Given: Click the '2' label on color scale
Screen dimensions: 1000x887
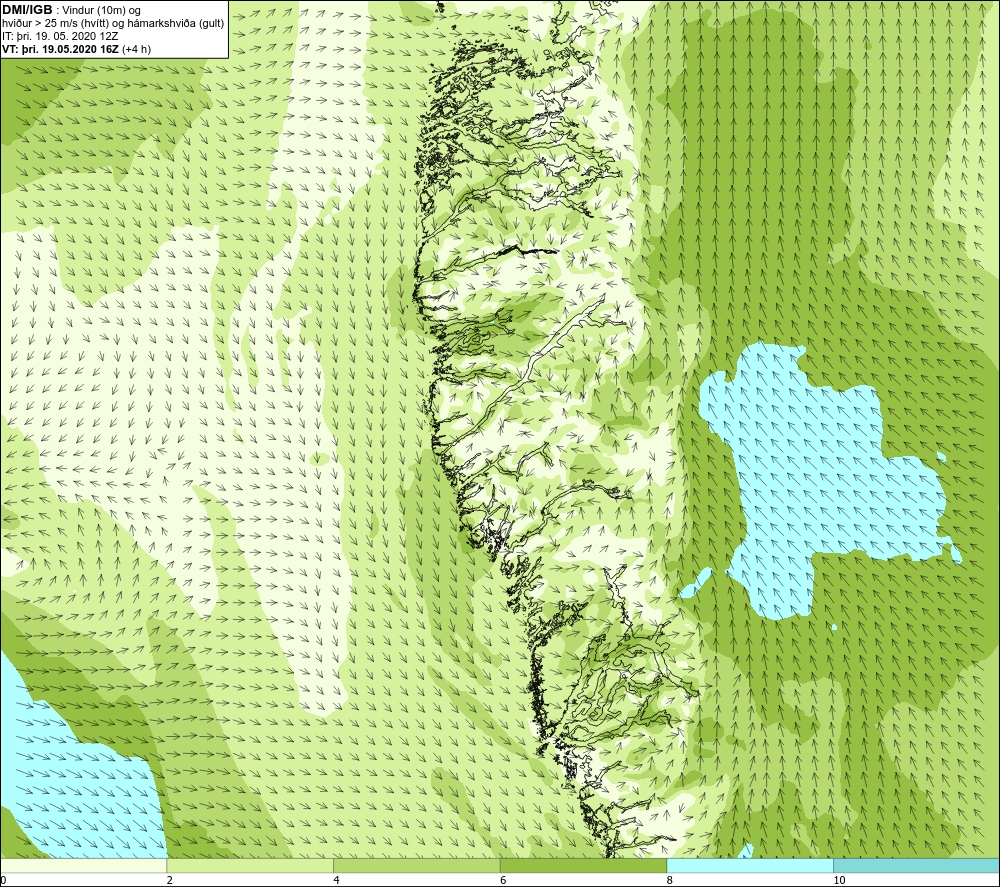Looking at the screenshot, I should pyautogui.click(x=170, y=880).
